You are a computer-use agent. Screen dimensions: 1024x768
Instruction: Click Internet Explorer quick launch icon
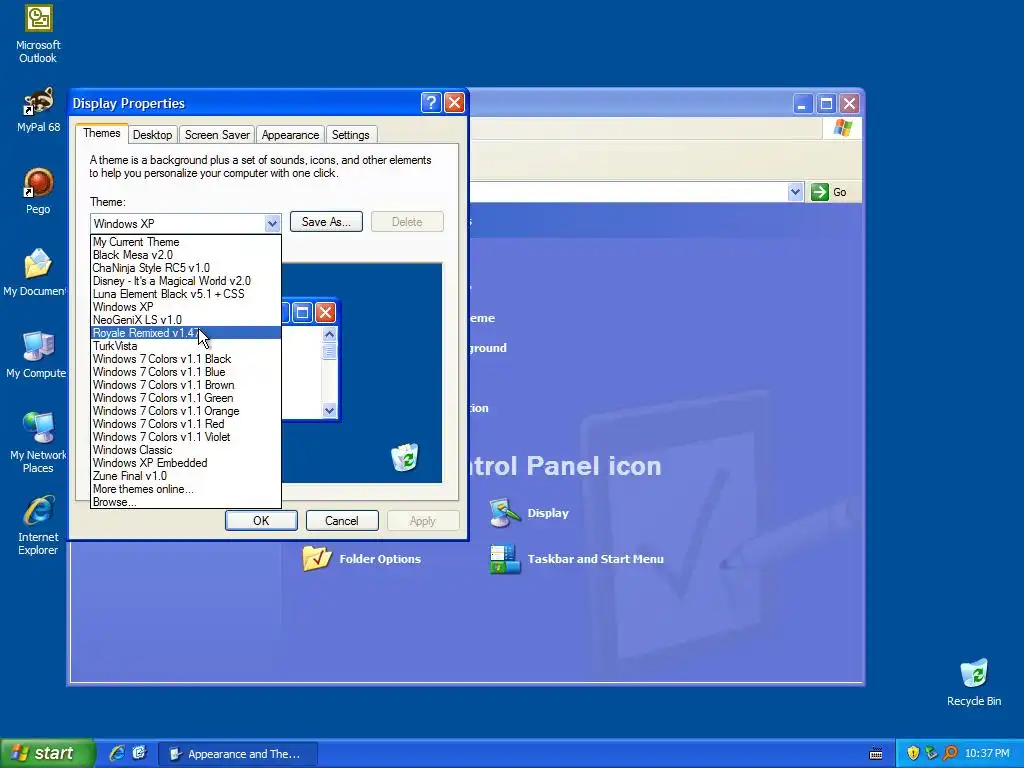coord(117,753)
